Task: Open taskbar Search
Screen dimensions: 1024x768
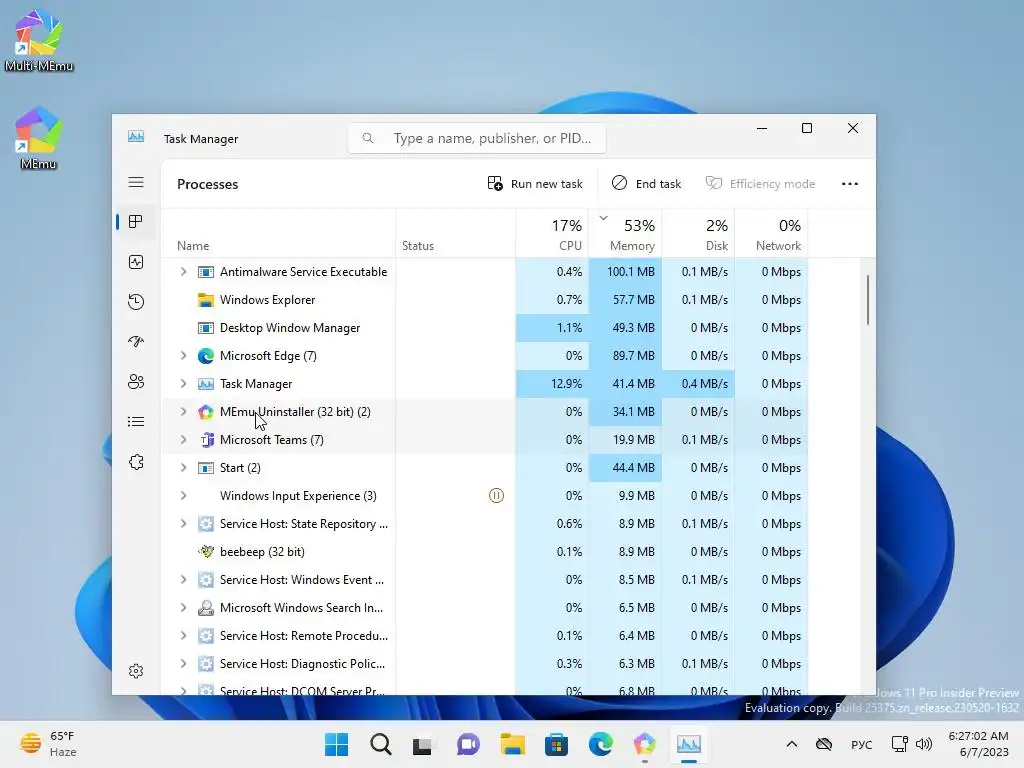Action: click(x=381, y=744)
